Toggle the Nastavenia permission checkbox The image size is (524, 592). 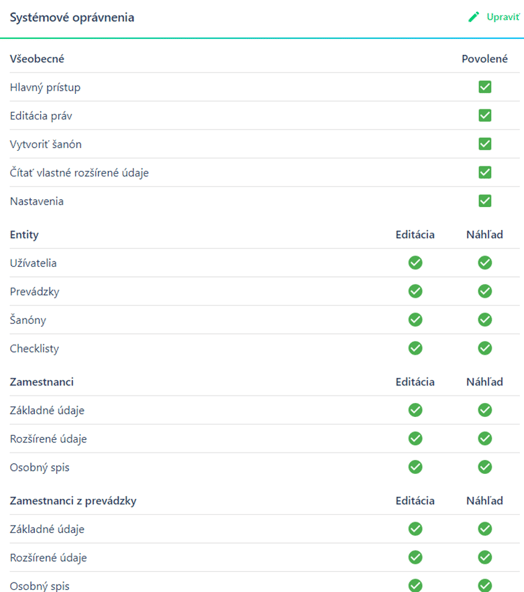point(485,201)
